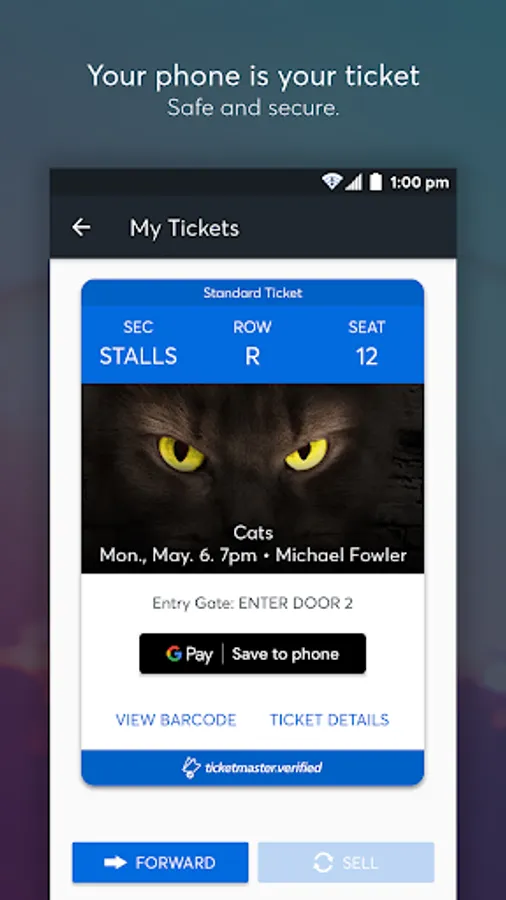The image size is (506, 900).
Task: Tap G Pay Save to phone button
Action: click(x=252, y=654)
